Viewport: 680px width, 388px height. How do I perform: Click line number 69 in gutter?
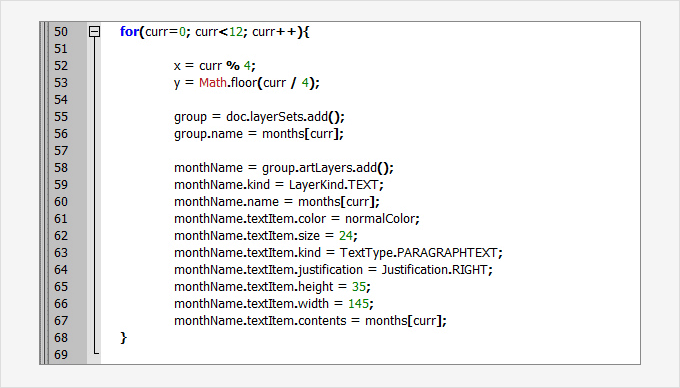click(61, 355)
